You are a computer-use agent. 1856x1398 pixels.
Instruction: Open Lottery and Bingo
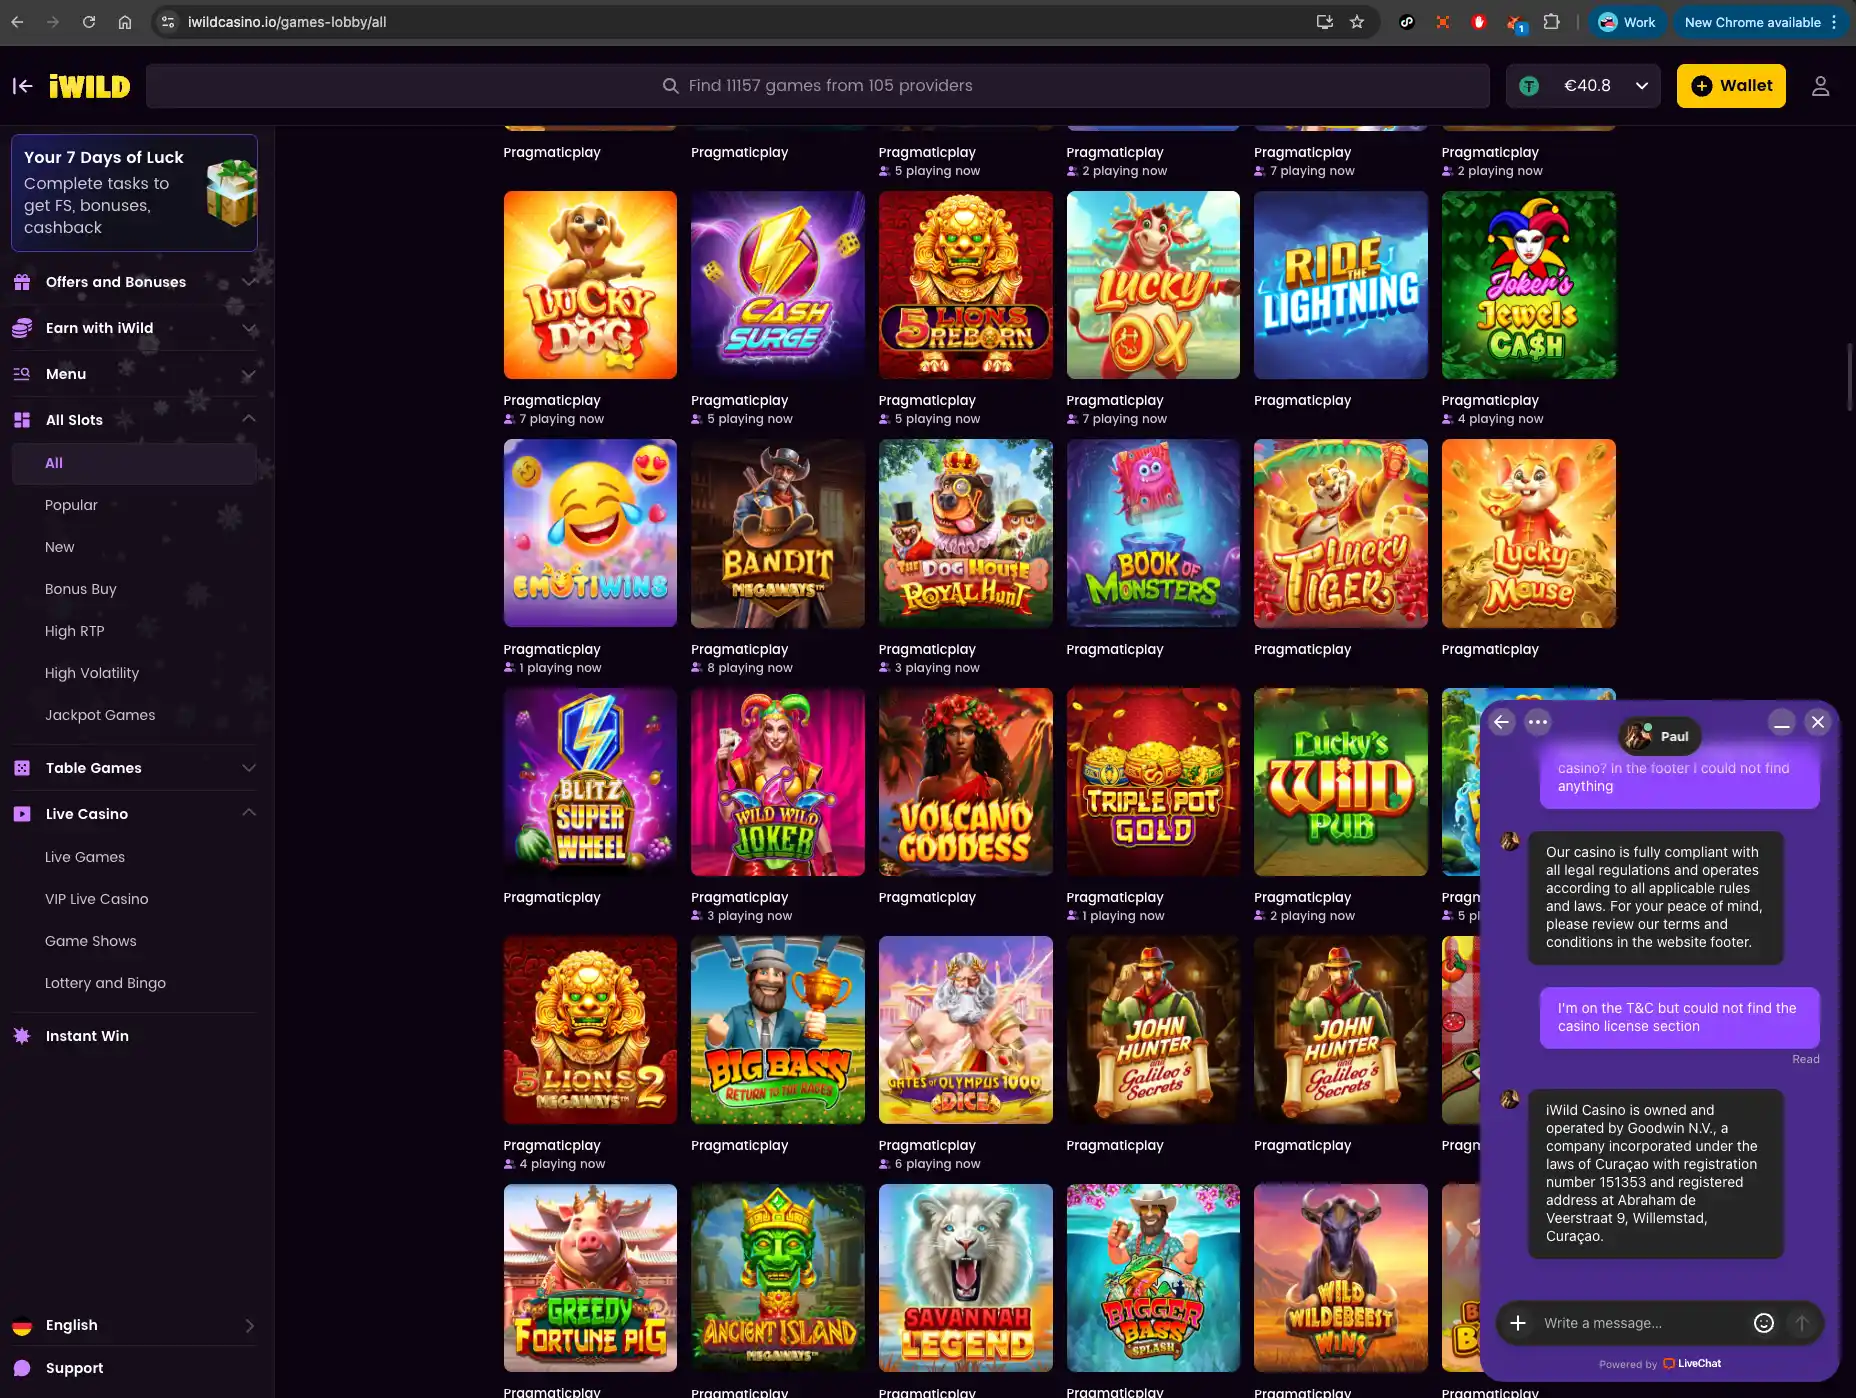coord(105,983)
